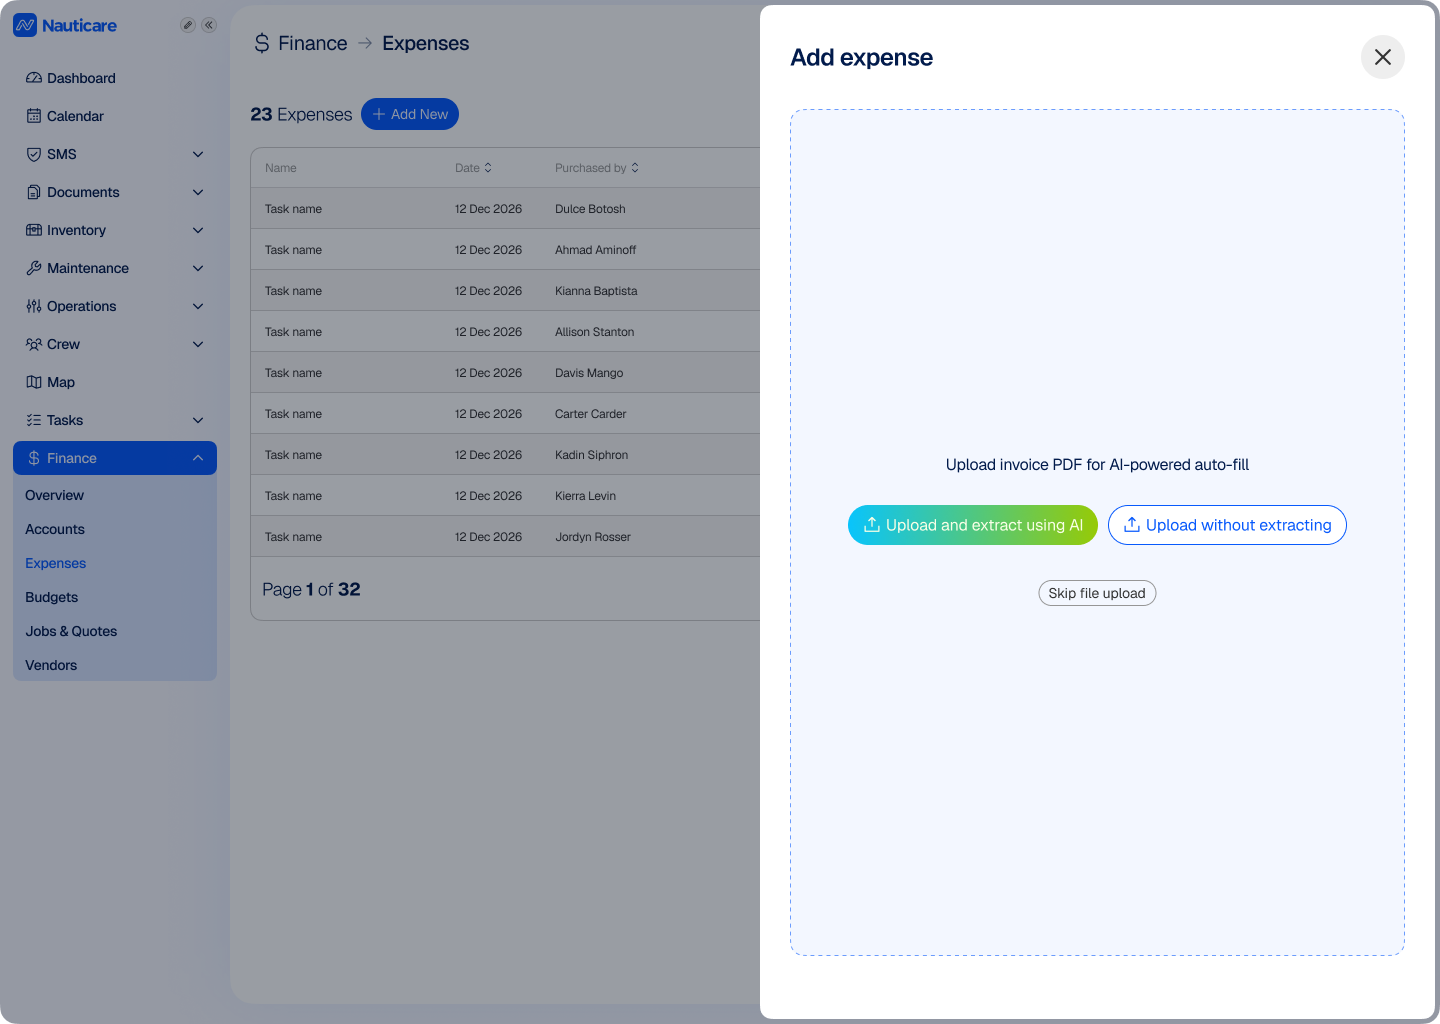Select Expenses under Finance
This screenshot has width=1440, height=1024.
[x=56, y=563]
